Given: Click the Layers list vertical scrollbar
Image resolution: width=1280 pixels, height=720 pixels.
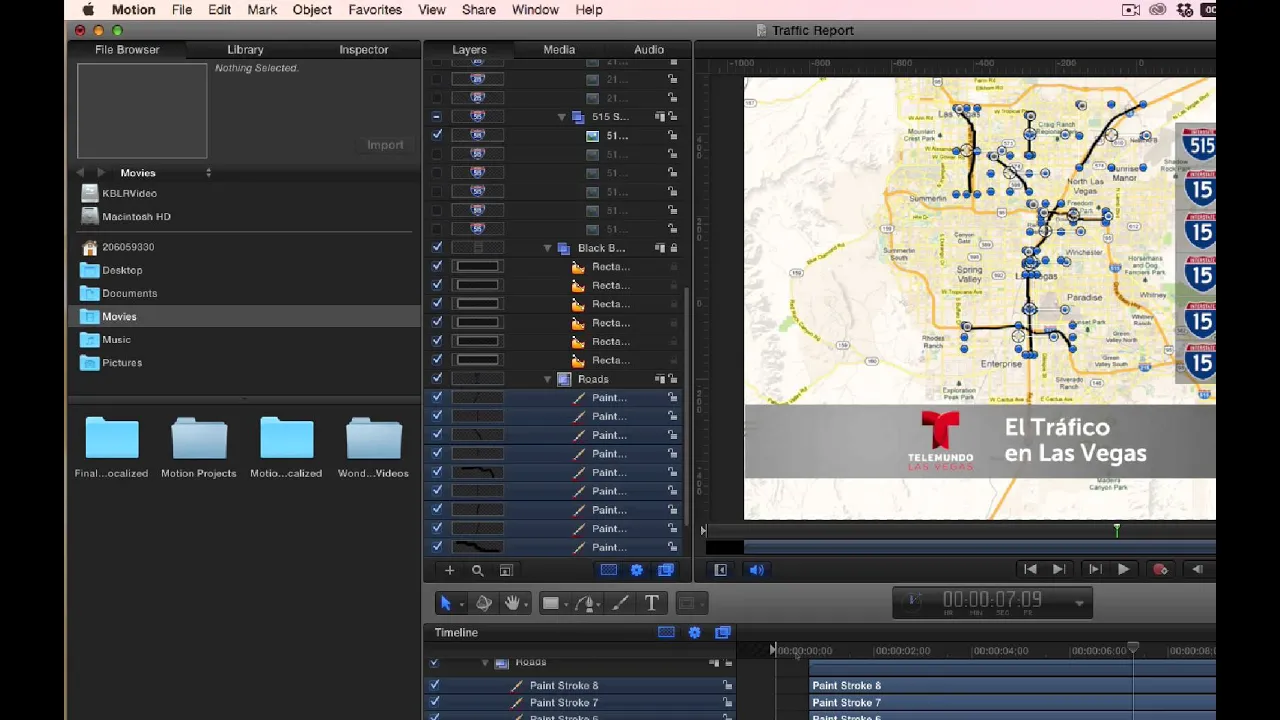Looking at the screenshot, I should click(686, 405).
